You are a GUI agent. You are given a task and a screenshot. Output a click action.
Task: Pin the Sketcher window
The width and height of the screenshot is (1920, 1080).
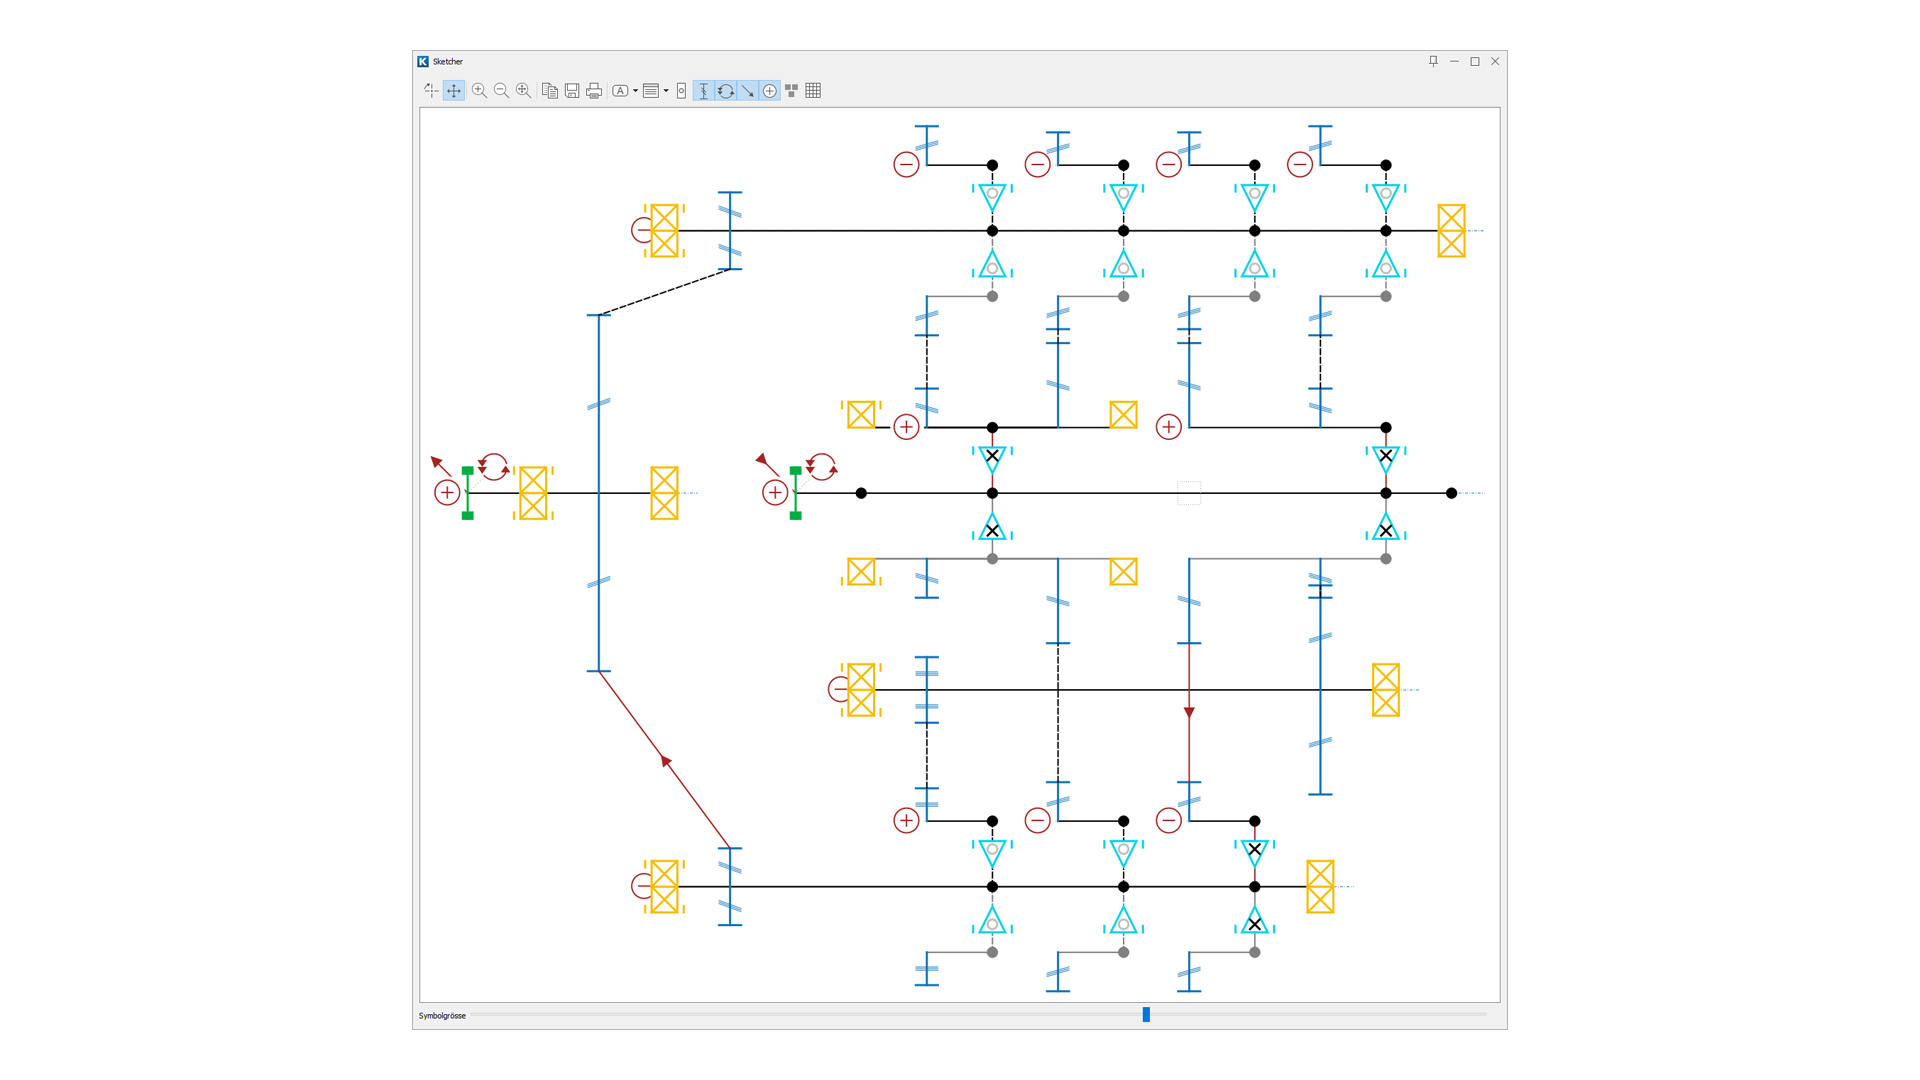(x=1433, y=61)
